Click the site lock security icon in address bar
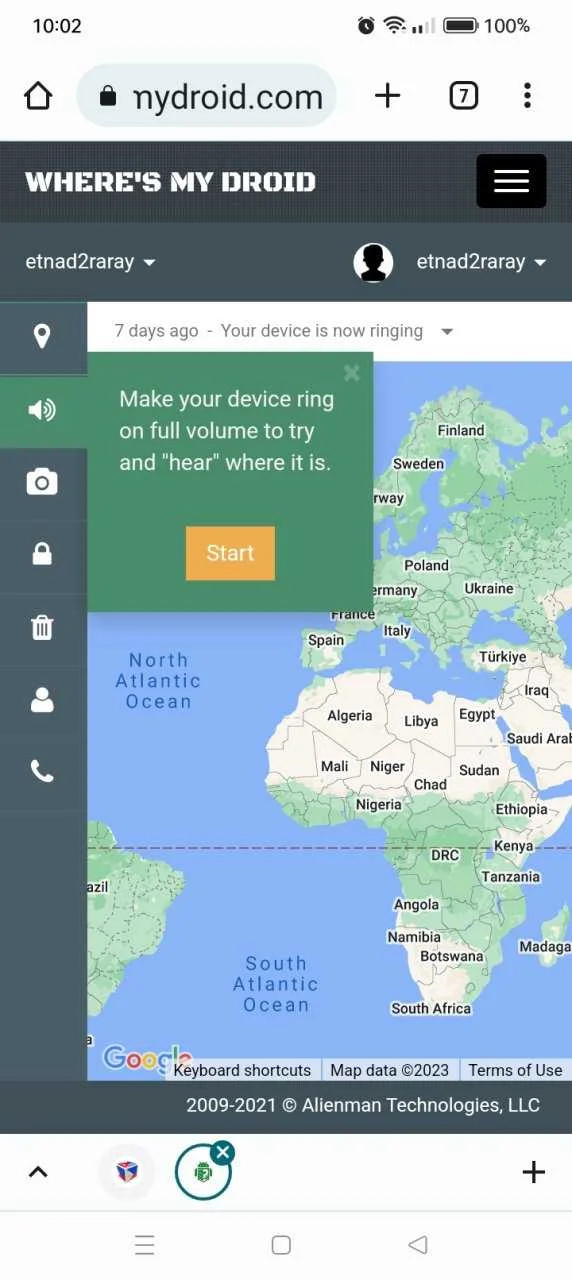The height and width of the screenshot is (1280, 572). tap(108, 96)
